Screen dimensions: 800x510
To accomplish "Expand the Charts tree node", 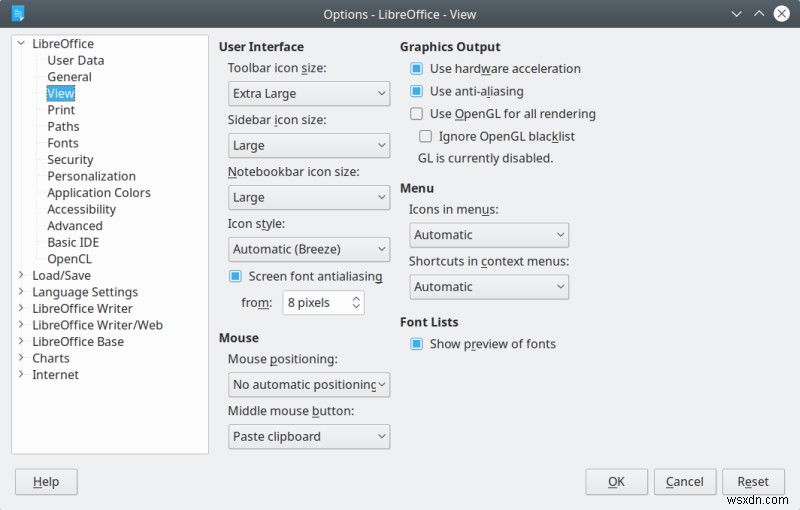I will tap(21, 358).
